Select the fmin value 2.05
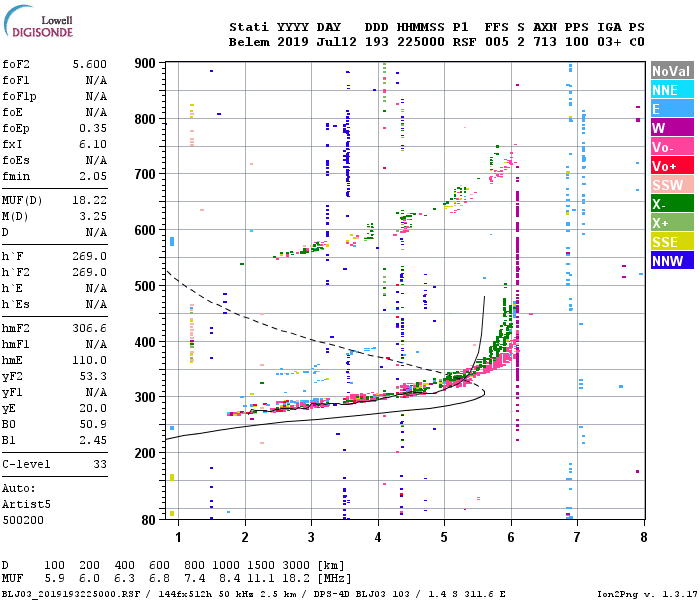 pyautogui.click(x=93, y=176)
